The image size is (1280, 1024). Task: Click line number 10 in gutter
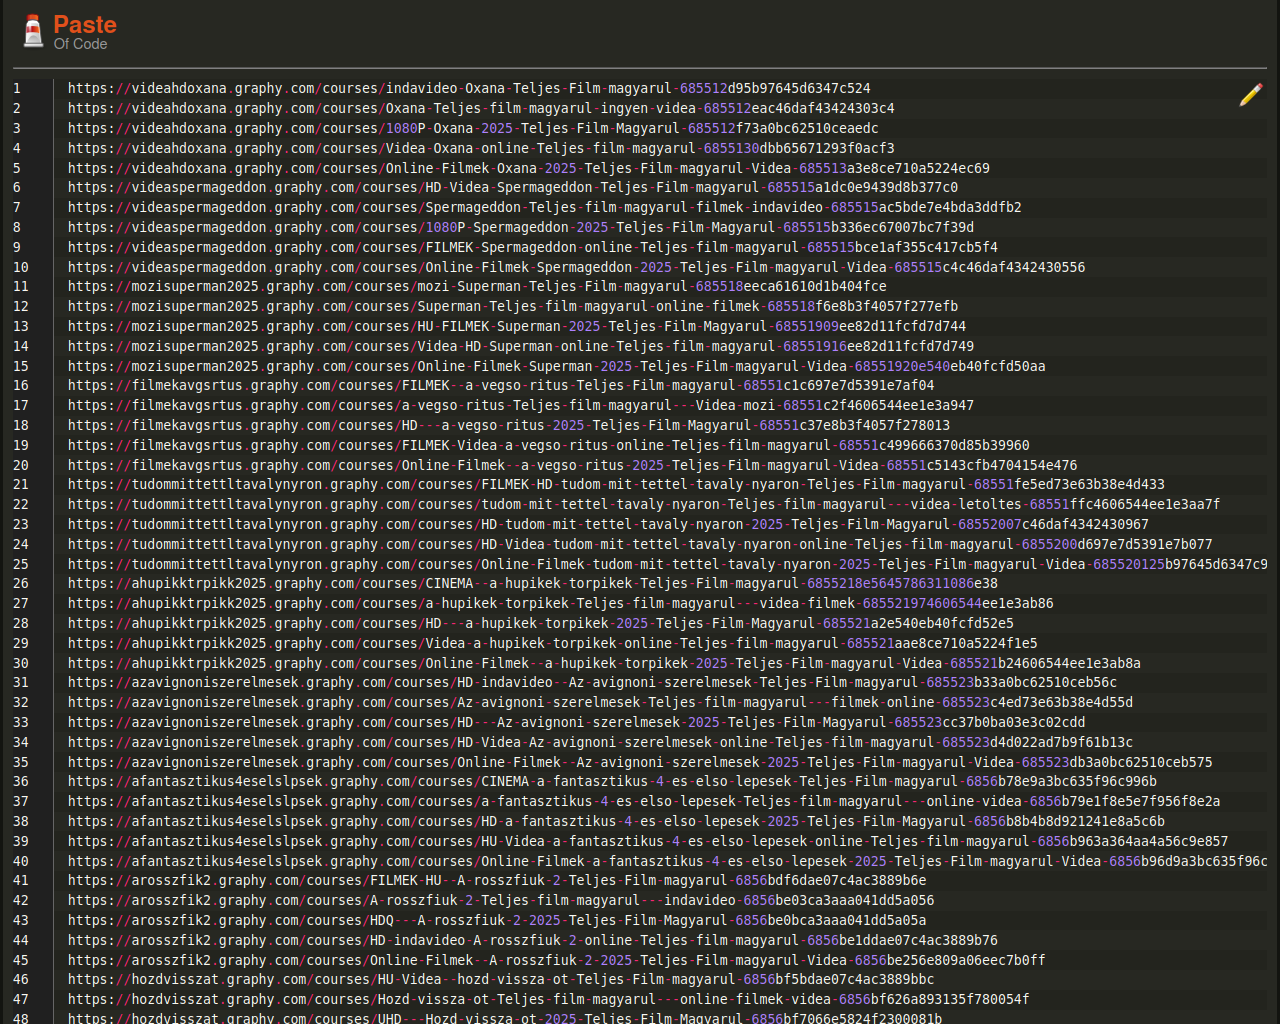(21, 267)
